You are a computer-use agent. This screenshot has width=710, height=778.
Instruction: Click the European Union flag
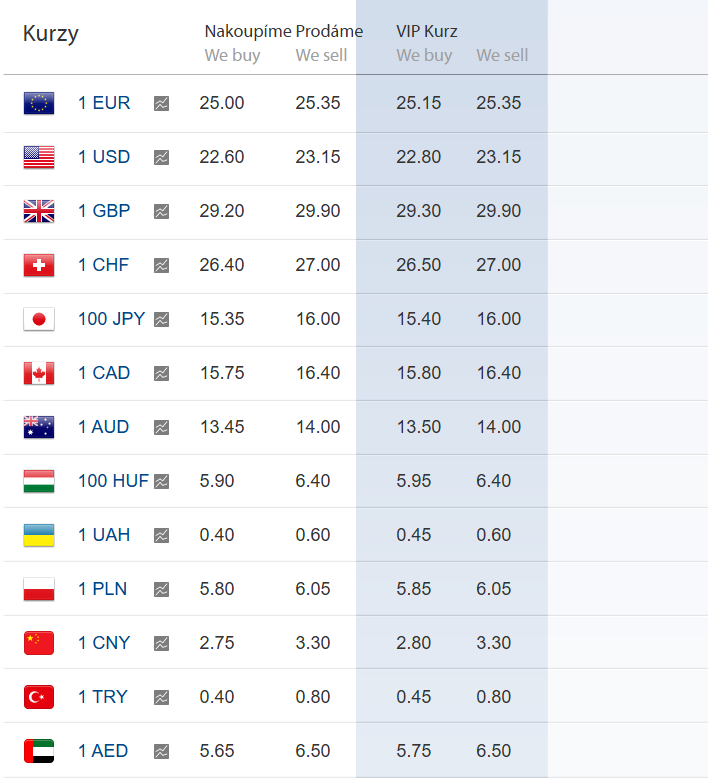pos(39,103)
